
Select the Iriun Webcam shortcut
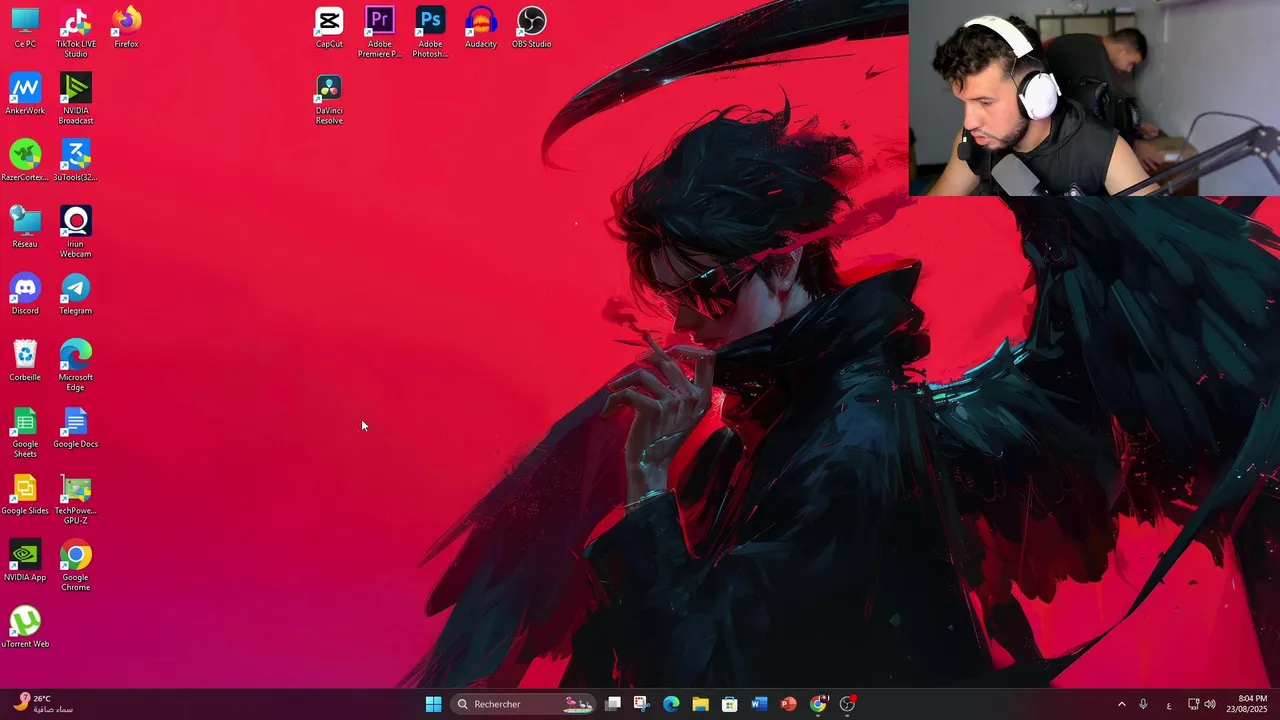(x=76, y=232)
